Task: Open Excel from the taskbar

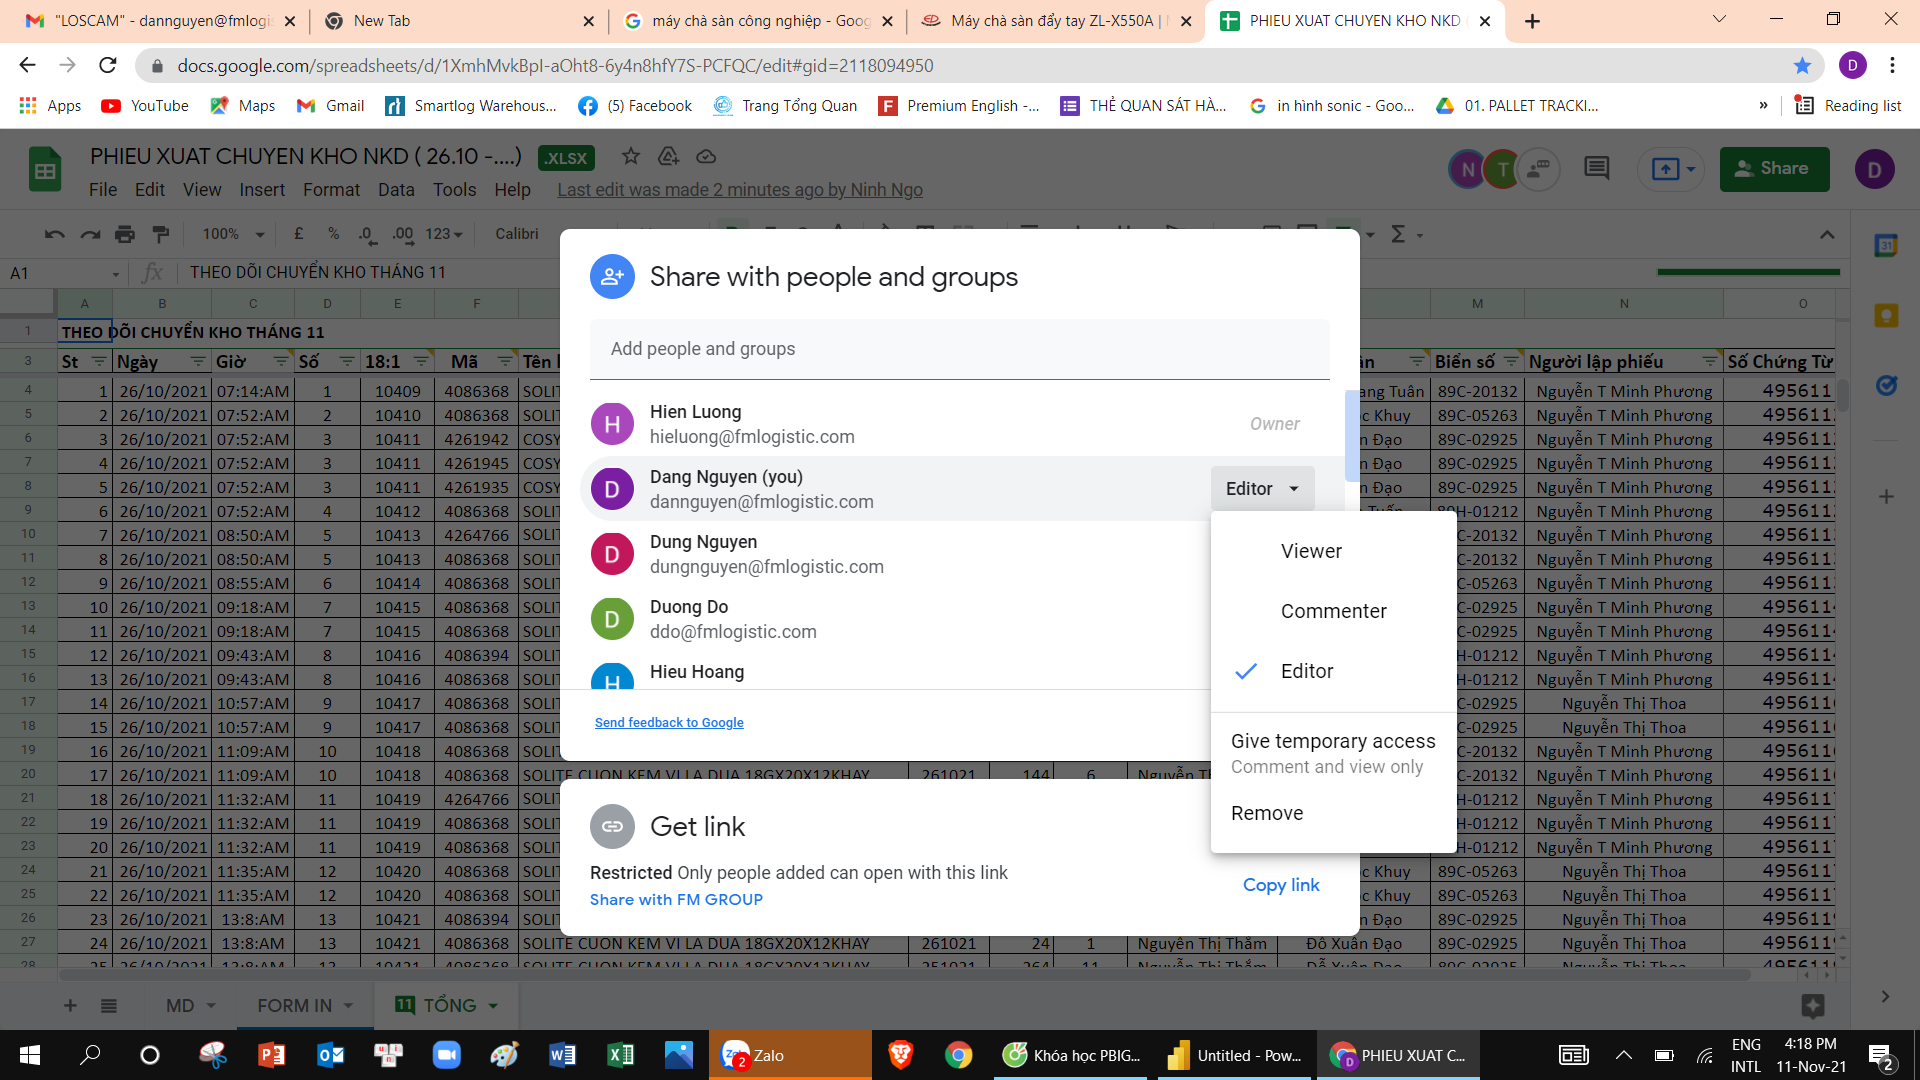Action: [x=620, y=1055]
